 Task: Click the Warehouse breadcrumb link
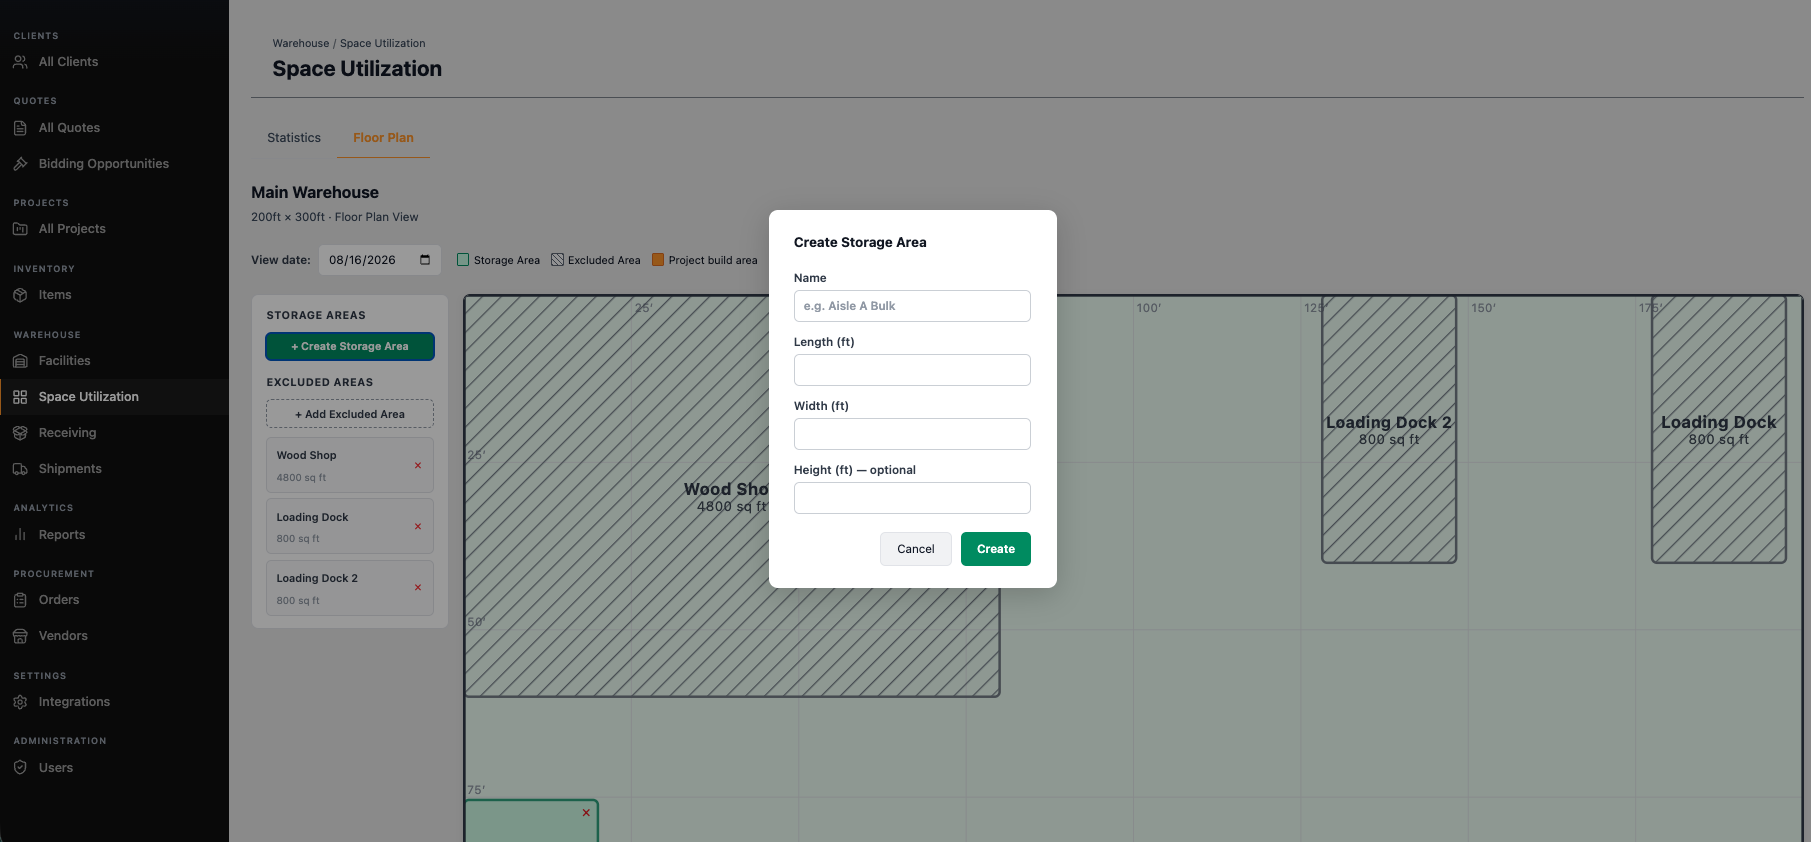point(301,43)
